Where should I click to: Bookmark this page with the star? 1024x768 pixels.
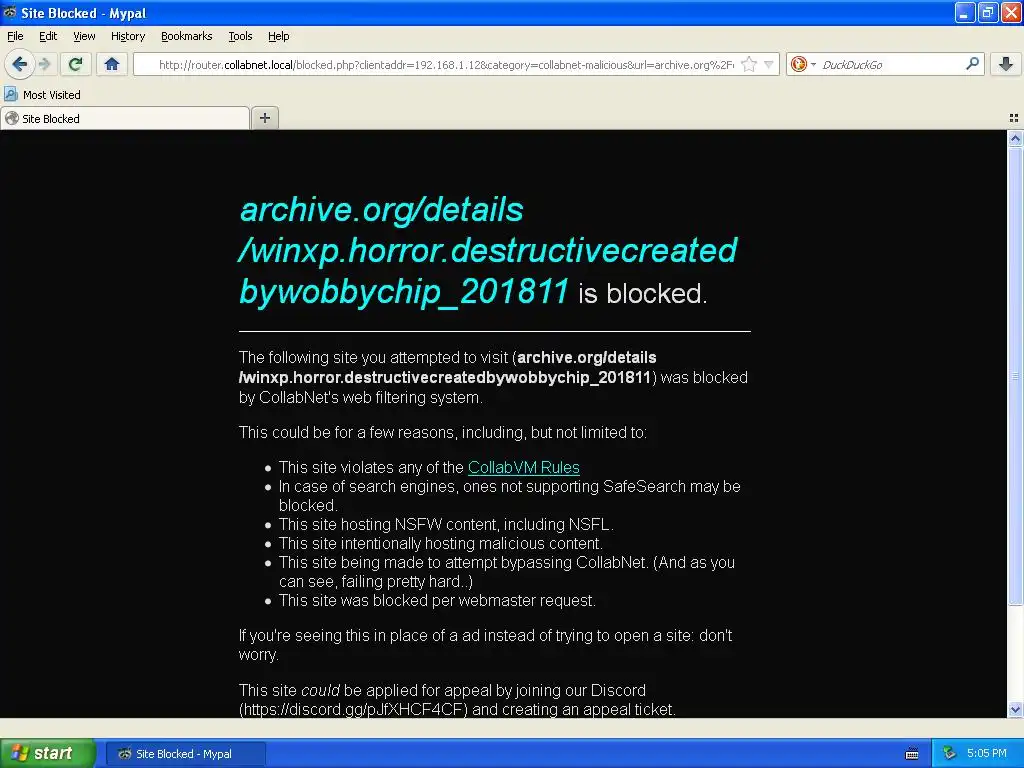click(749, 64)
